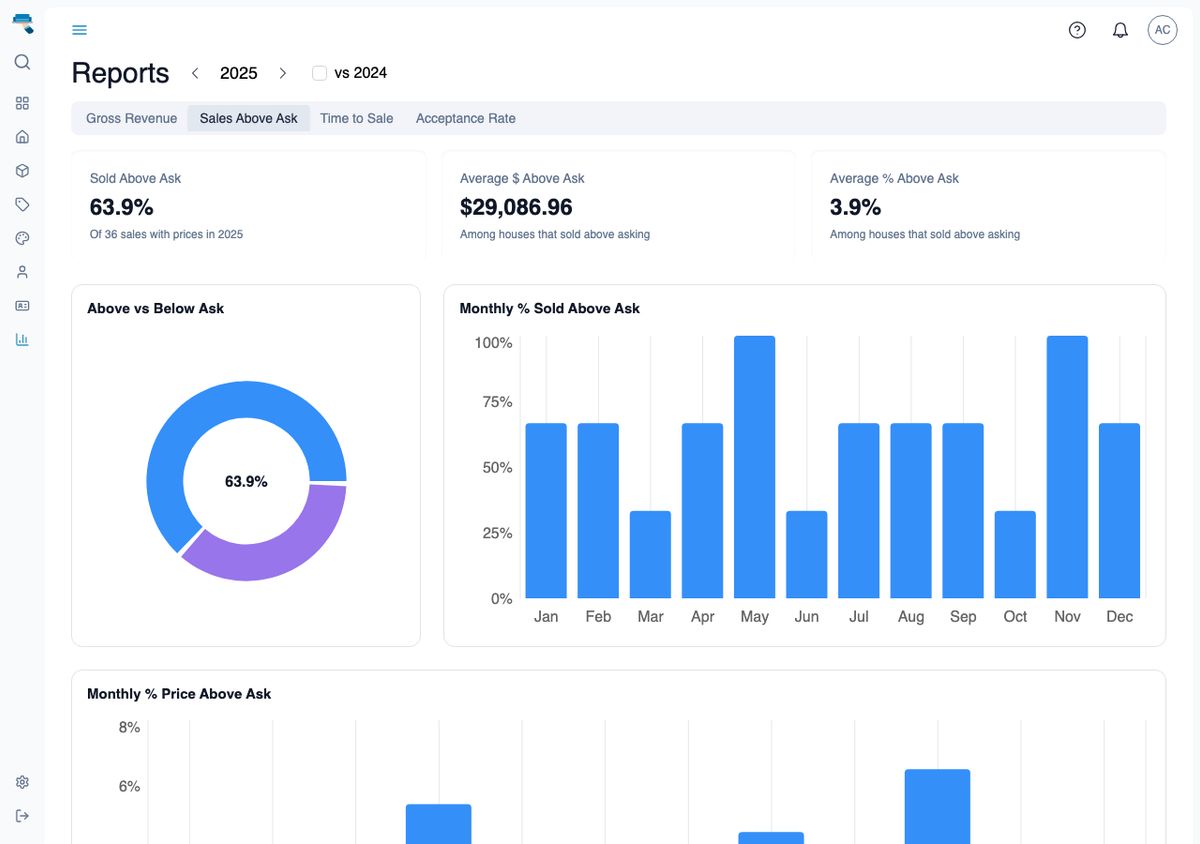This screenshot has height=844, width=1200.
Task: Open settings gear in sidebar
Action: click(x=22, y=782)
